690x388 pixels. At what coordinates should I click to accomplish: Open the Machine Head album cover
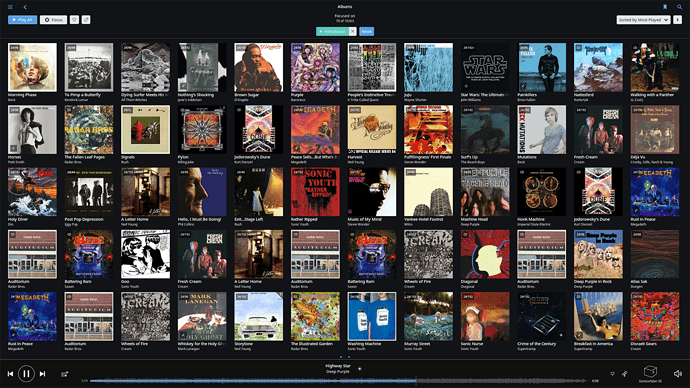click(485, 192)
